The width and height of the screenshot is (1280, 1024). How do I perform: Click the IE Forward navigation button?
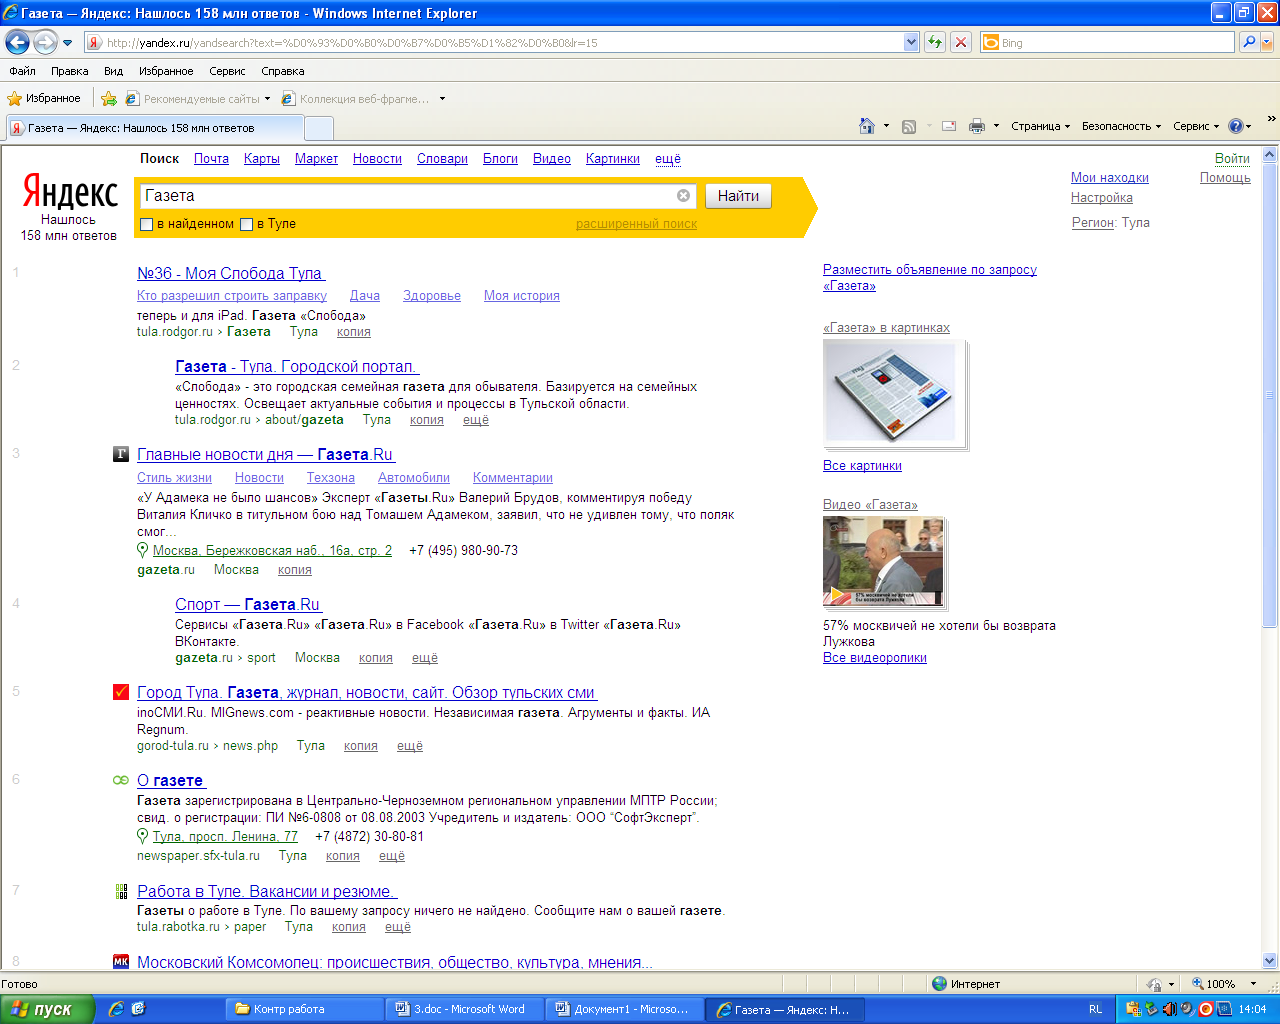click(45, 42)
